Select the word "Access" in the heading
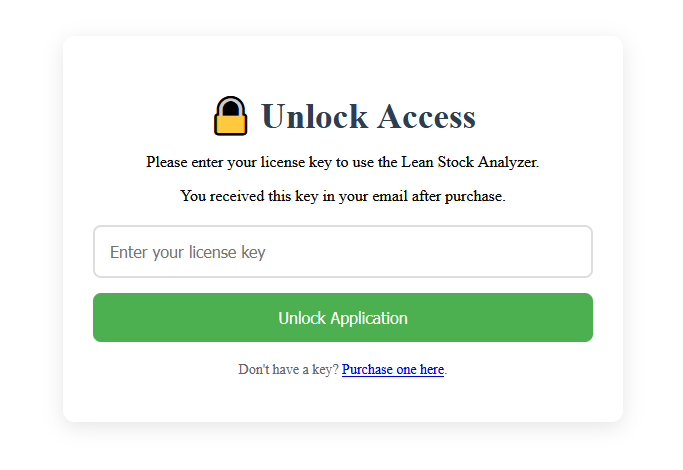The image size is (683, 470). [426, 117]
